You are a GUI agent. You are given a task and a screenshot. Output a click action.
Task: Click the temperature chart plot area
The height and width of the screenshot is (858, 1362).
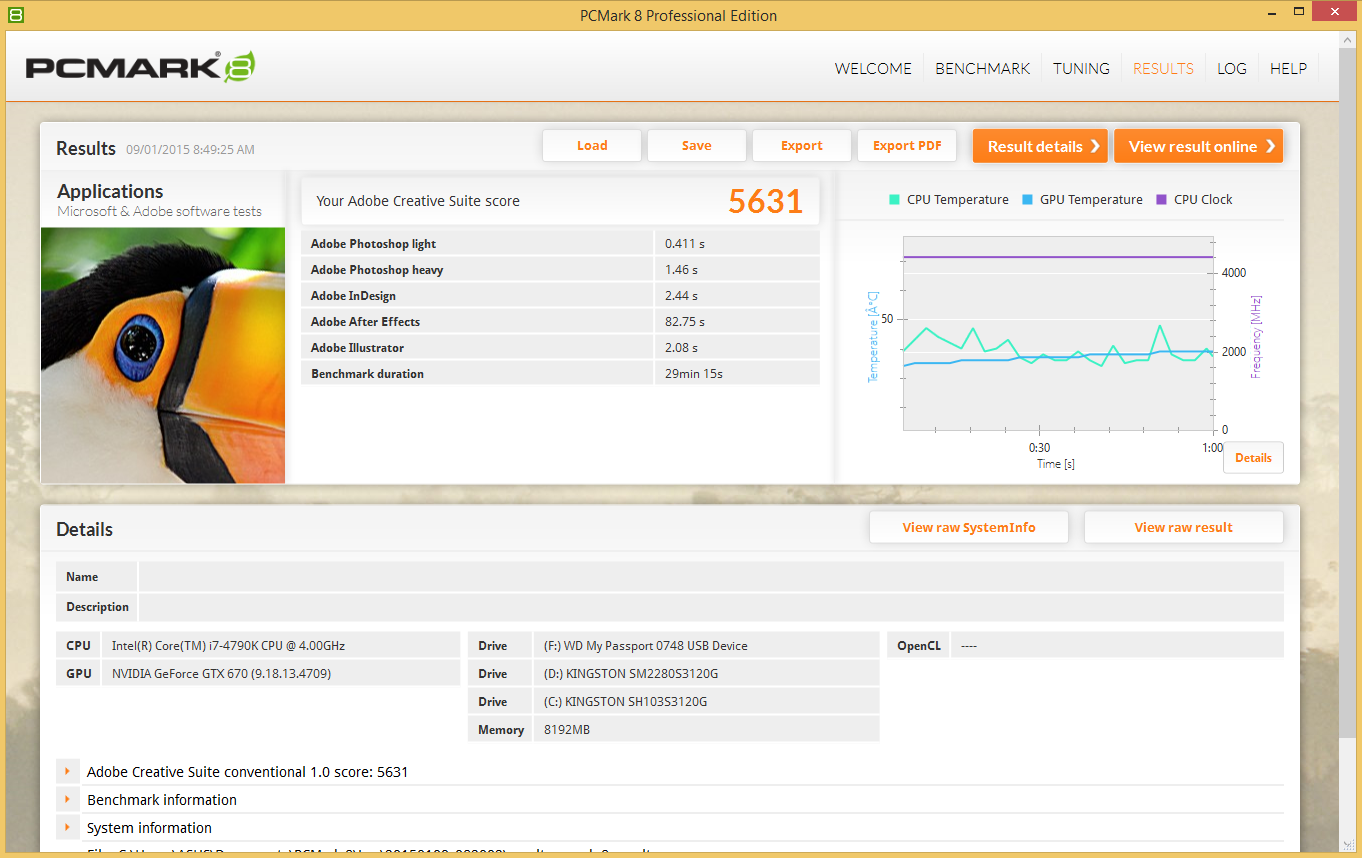pos(1058,334)
